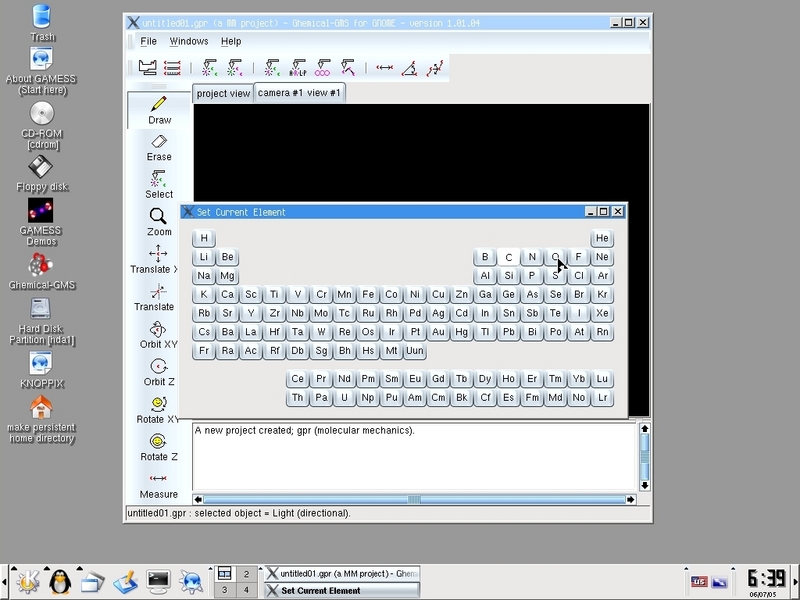Activate the Zoom tool
This screenshot has width=800, height=600.
159,221
